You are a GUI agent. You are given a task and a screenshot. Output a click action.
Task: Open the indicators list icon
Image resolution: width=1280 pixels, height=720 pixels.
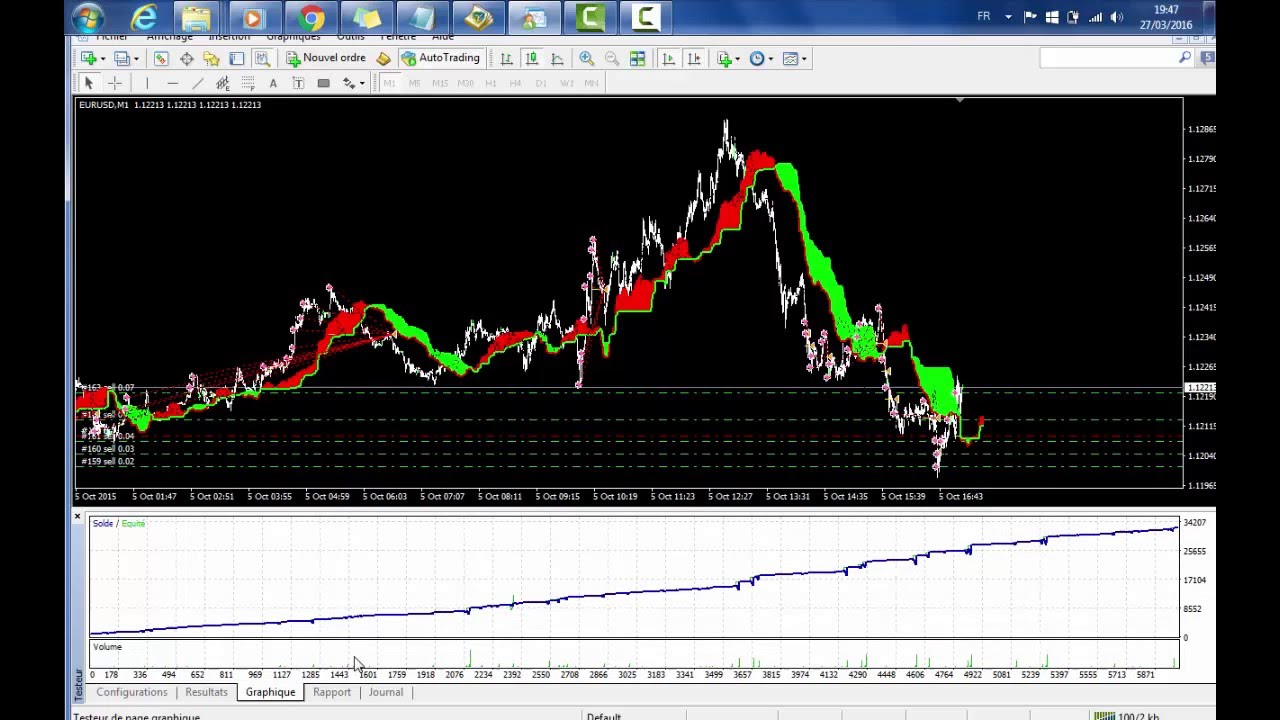(x=724, y=58)
